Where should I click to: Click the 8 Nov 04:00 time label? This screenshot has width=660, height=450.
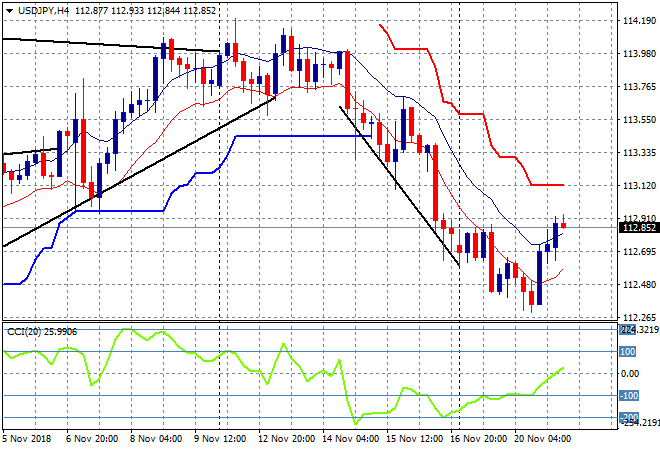(x=156, y=439)
